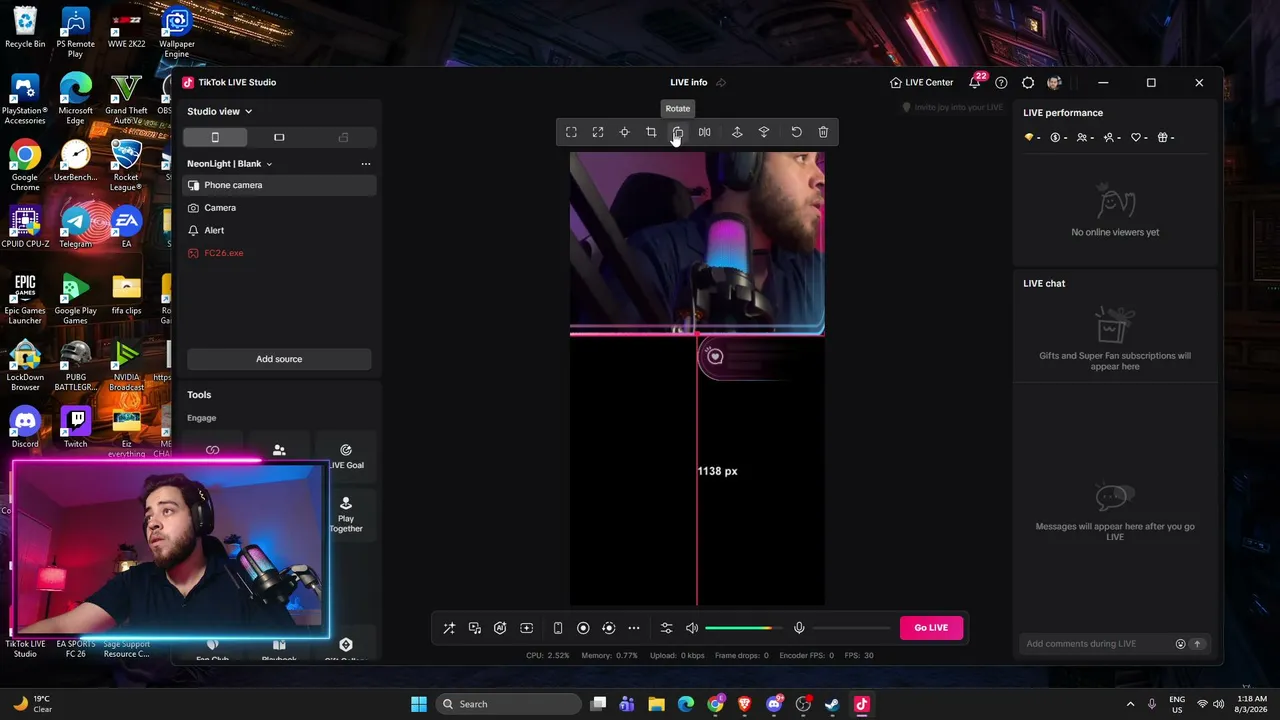Start recording with the record button

[x=583, y=628]
